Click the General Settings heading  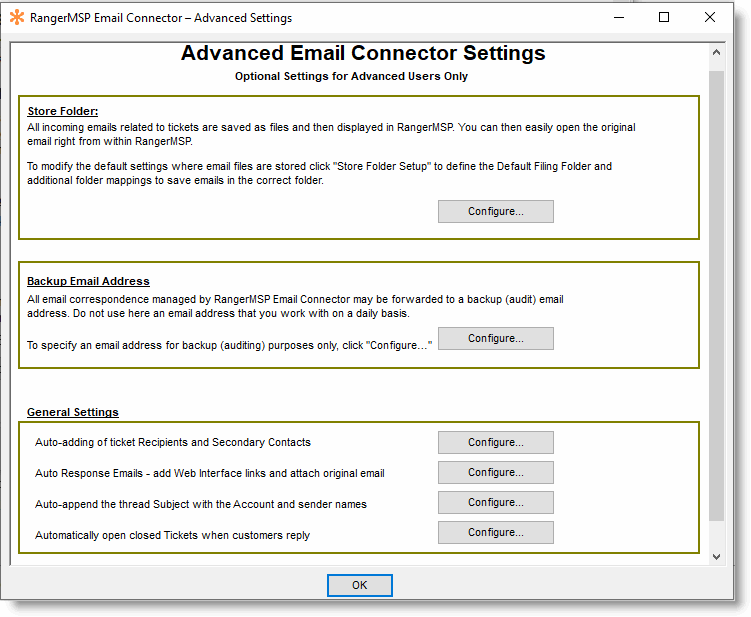click(x=73, y=412)
